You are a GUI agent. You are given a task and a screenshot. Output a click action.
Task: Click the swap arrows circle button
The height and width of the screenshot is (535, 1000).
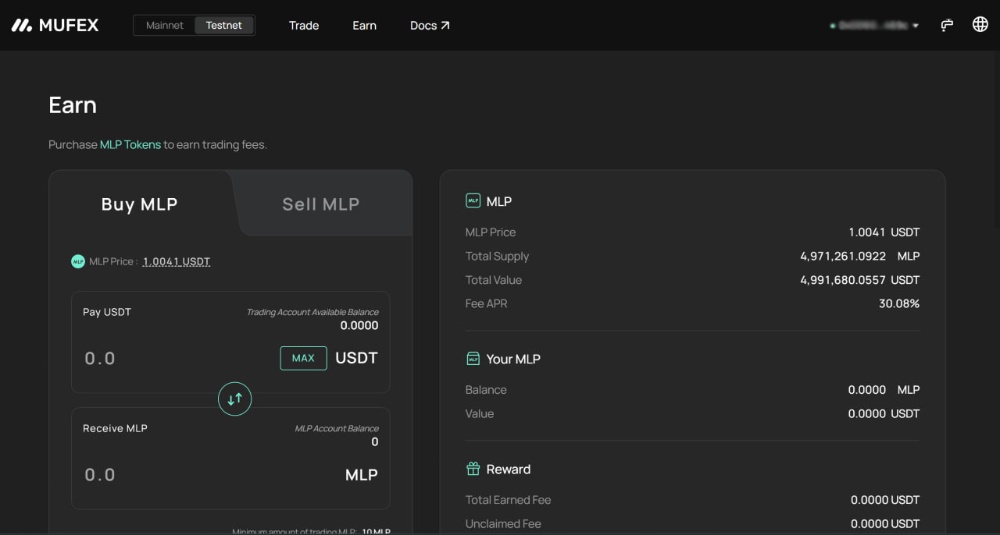[x=235, y=399]
